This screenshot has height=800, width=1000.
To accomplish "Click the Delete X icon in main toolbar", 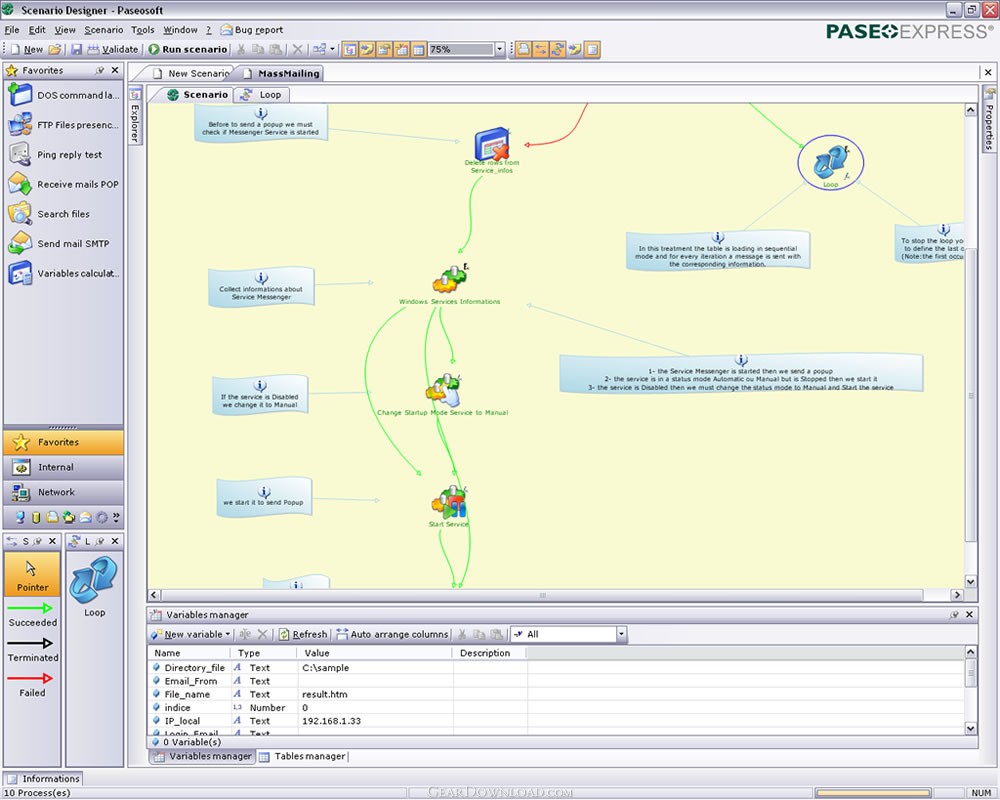I will click(x=297, y=49).
